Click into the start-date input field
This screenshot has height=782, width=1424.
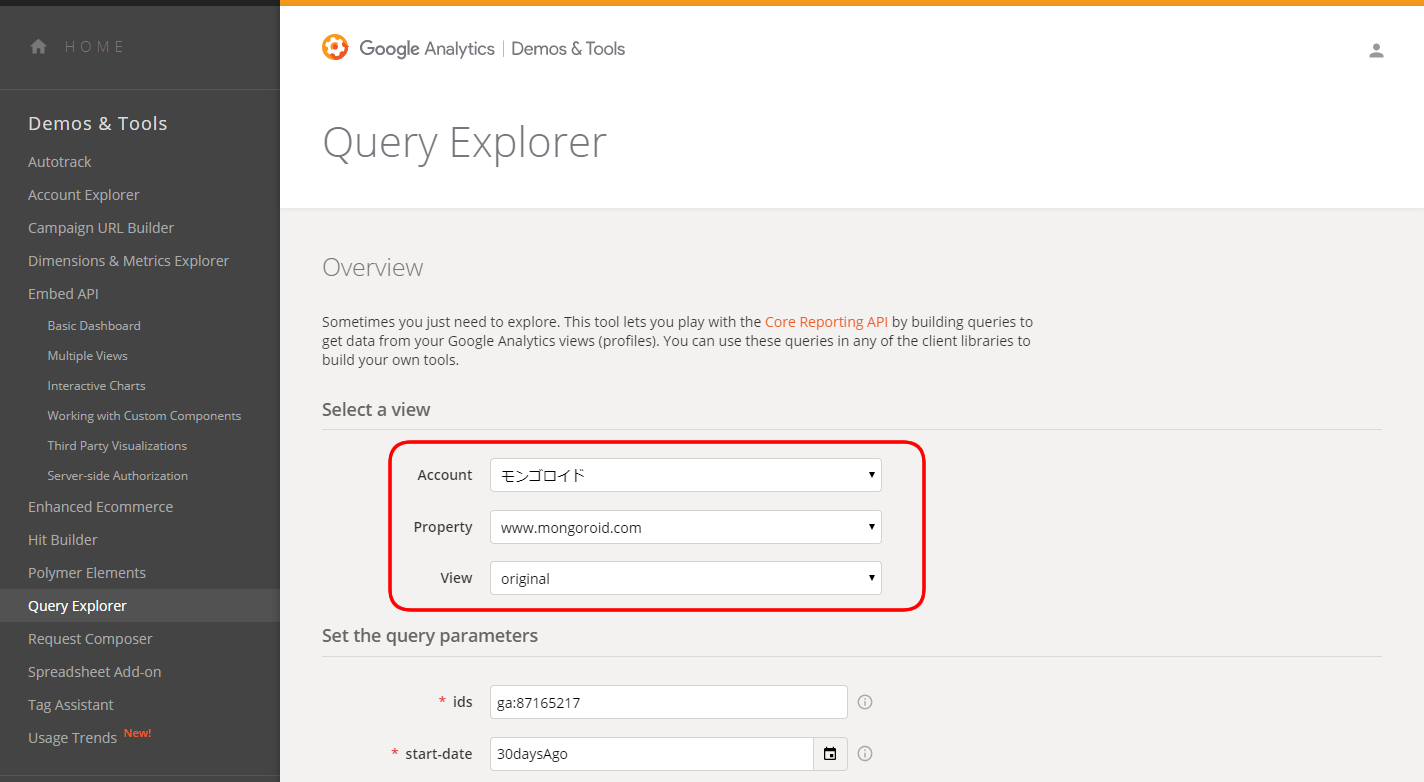pyautogui.click(x=652, y=754)
